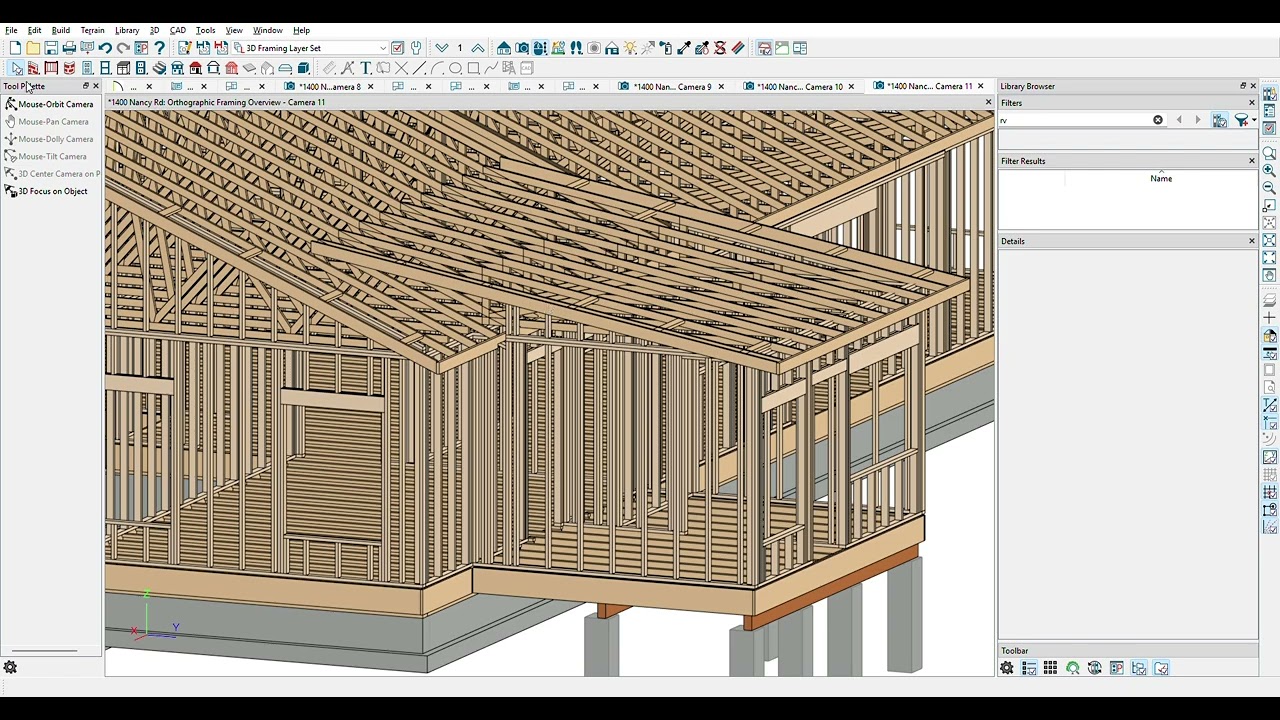Image resolution: width=1280 pixels, height=720 pixels.
Task: Select the Circle drawing tool
Action: tap(455, 68)
